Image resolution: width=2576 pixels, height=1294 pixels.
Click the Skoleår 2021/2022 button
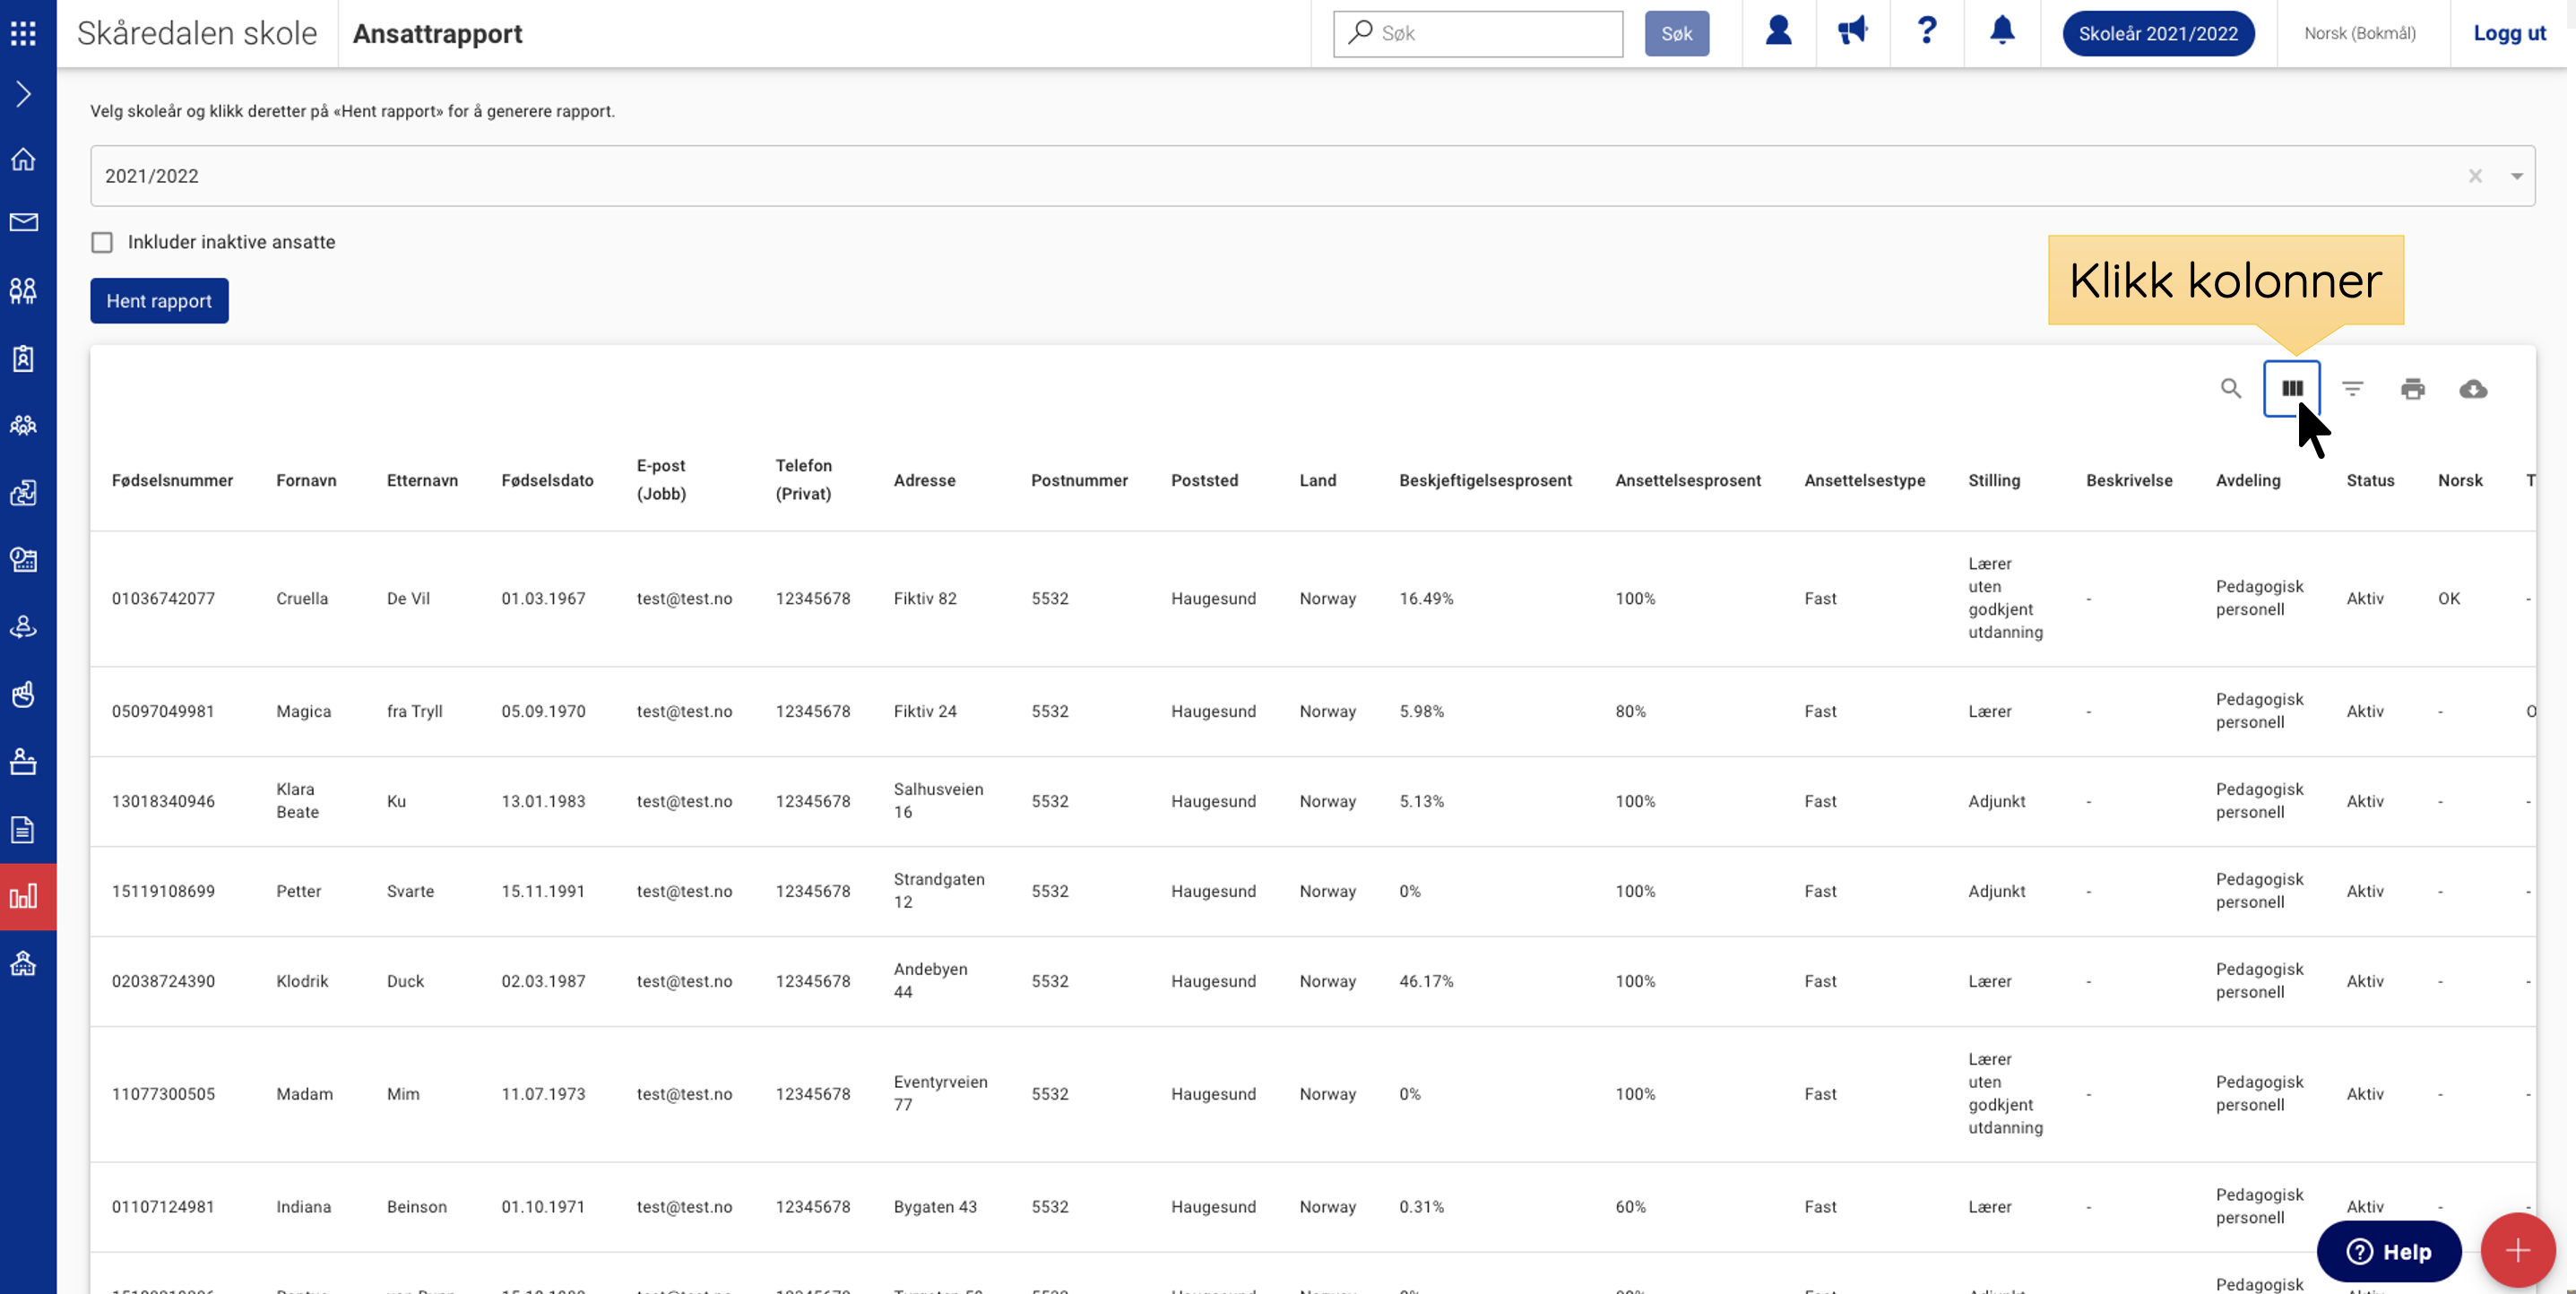tap(2158, 33)
